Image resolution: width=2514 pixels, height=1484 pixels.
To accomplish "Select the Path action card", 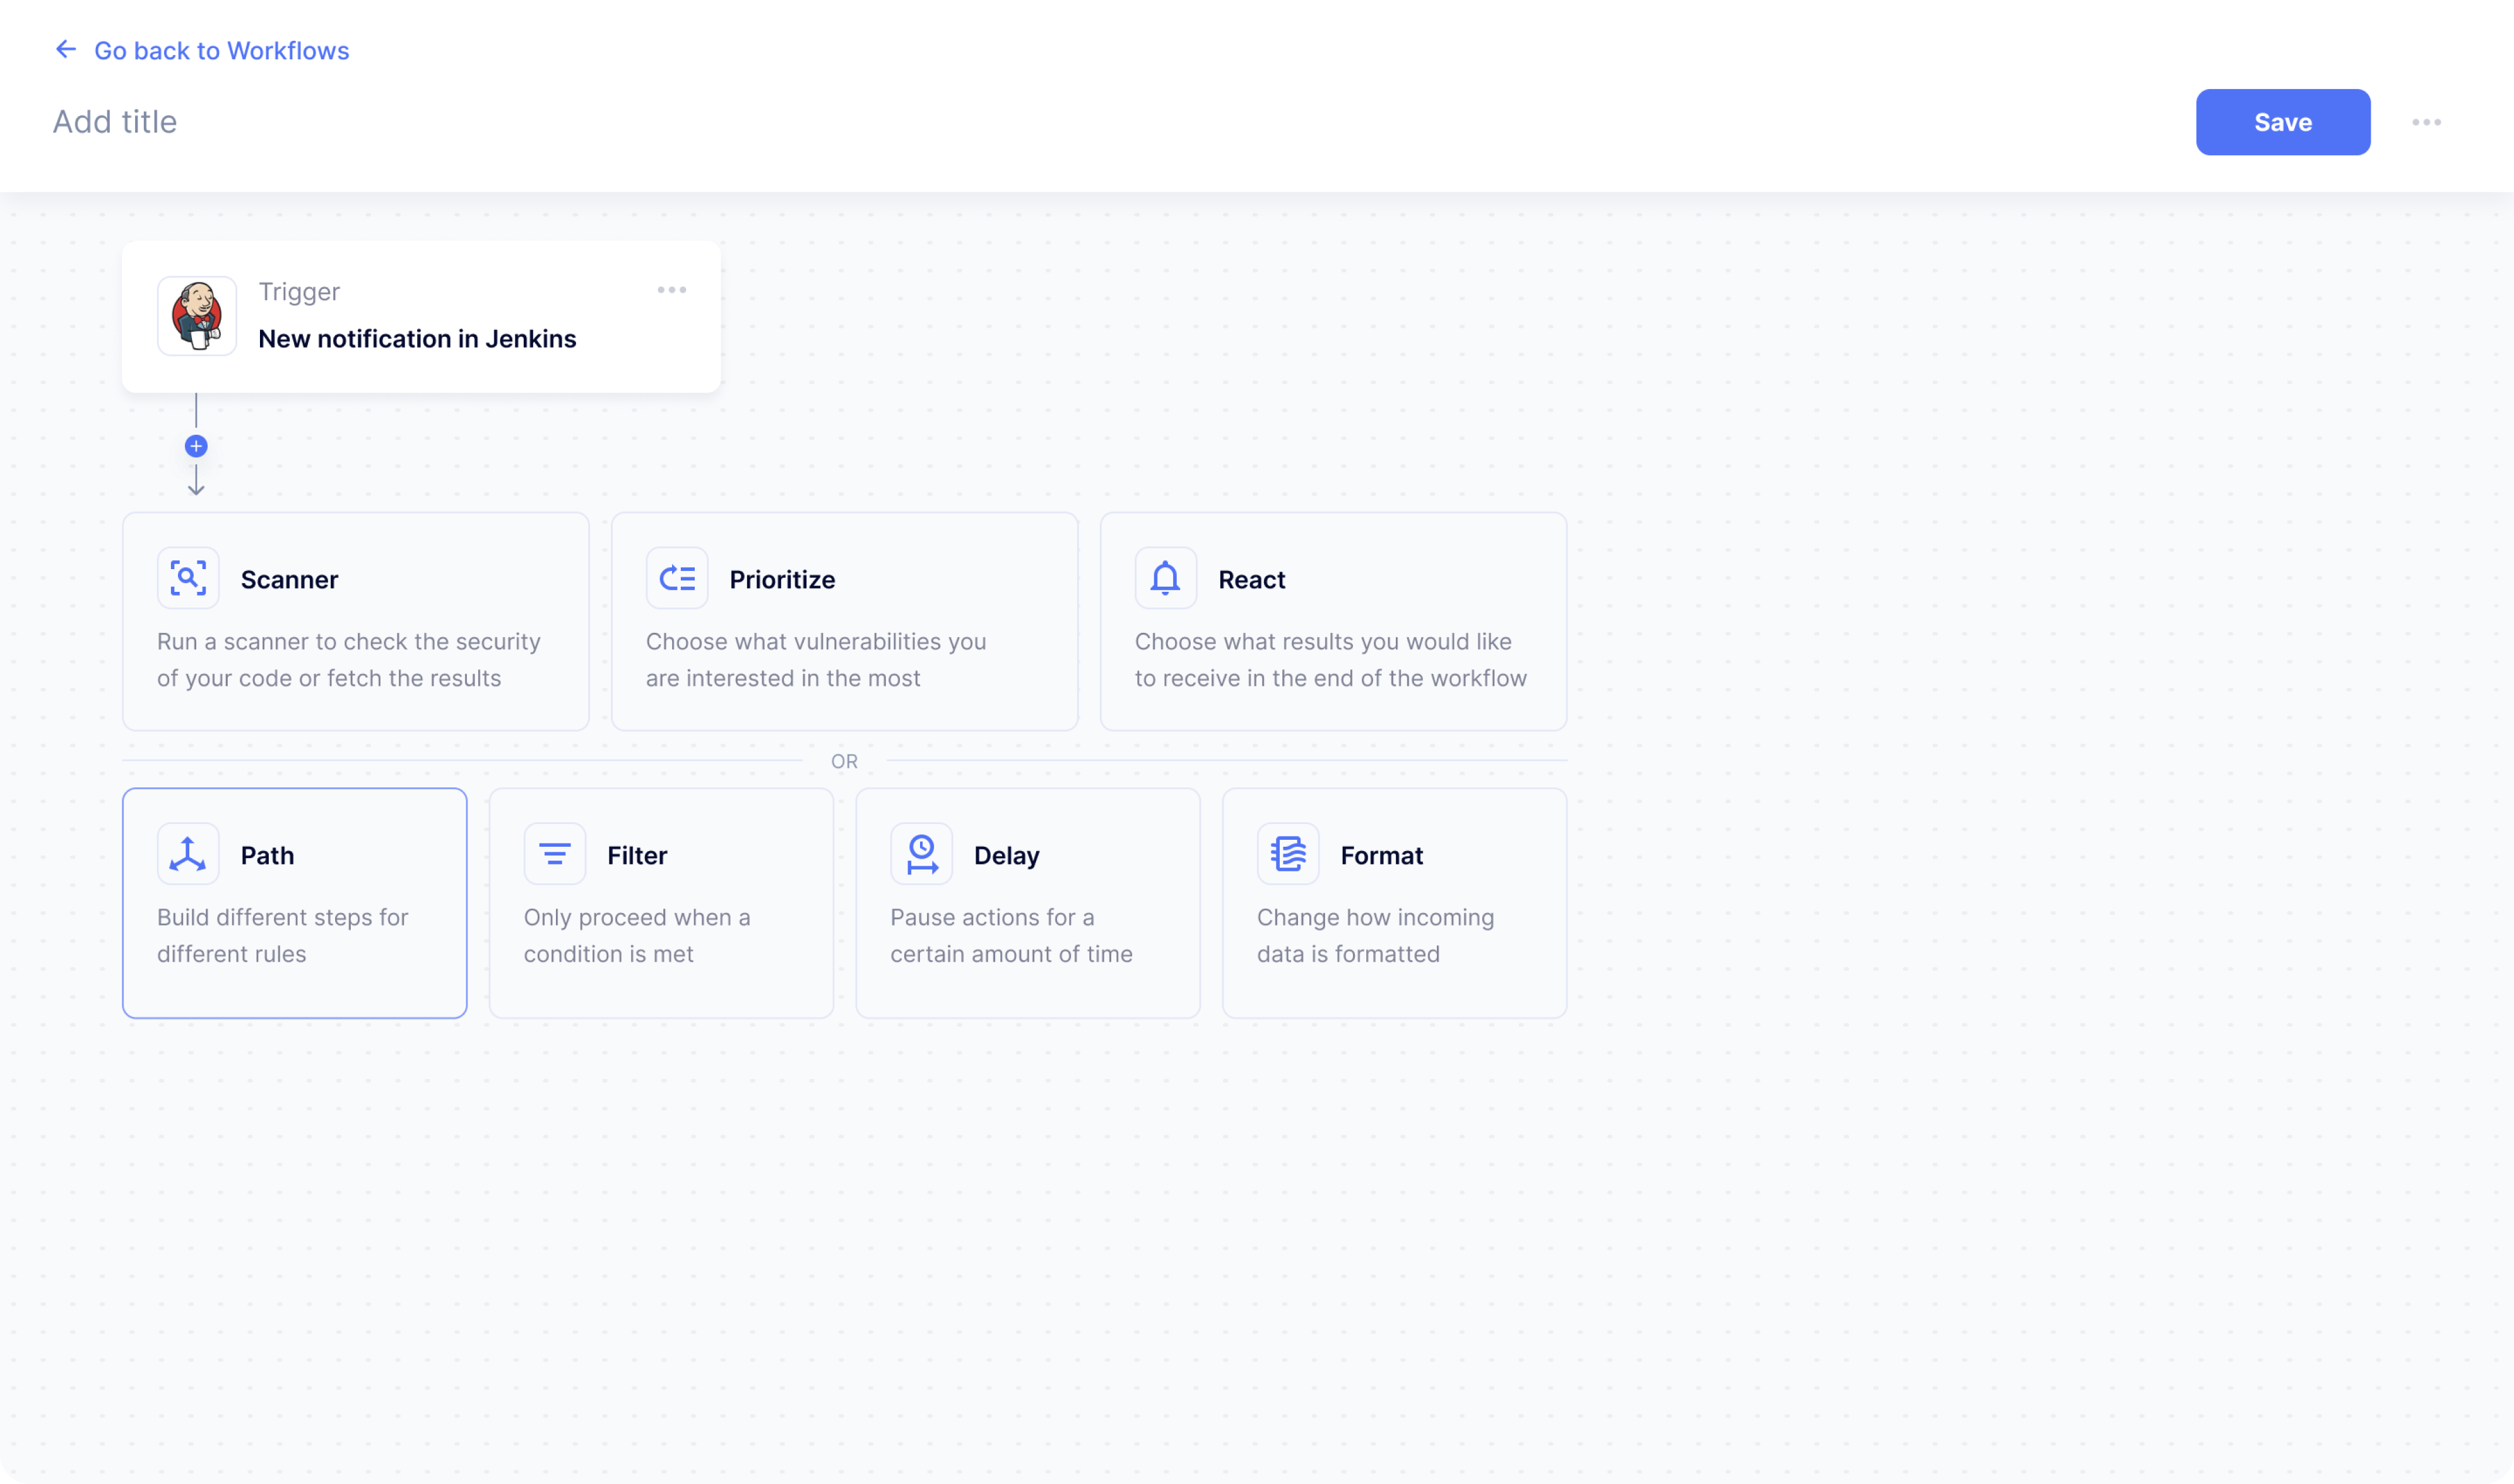I will coord(294,902).
